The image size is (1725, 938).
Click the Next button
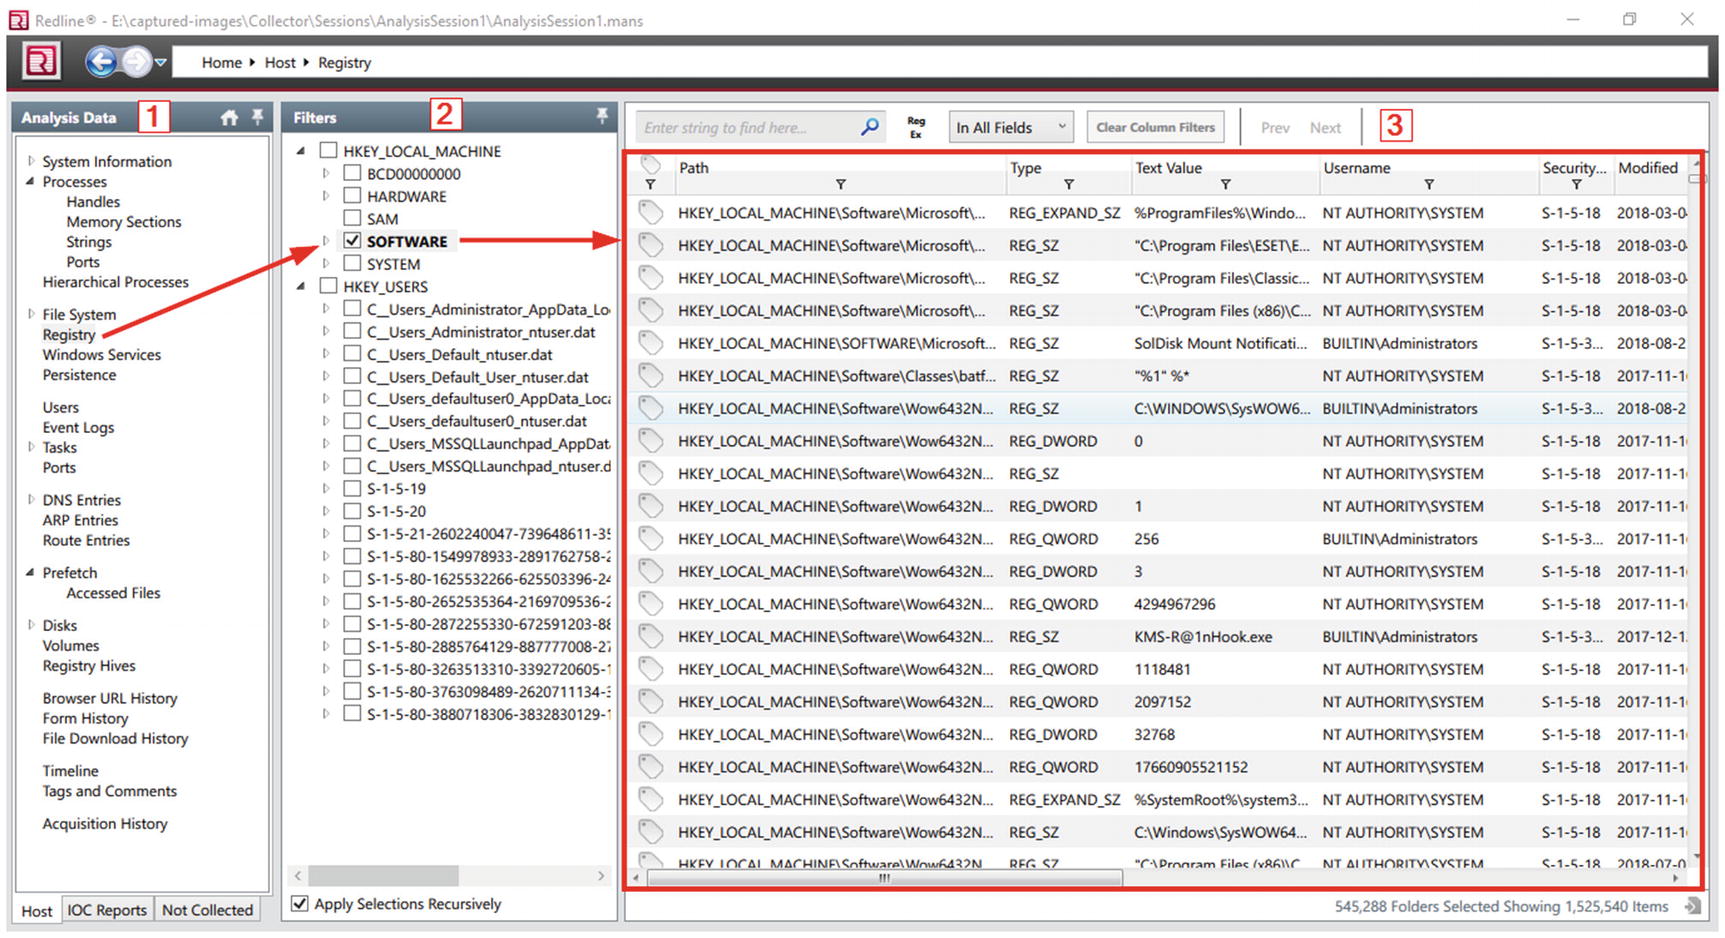[1325, 127]
